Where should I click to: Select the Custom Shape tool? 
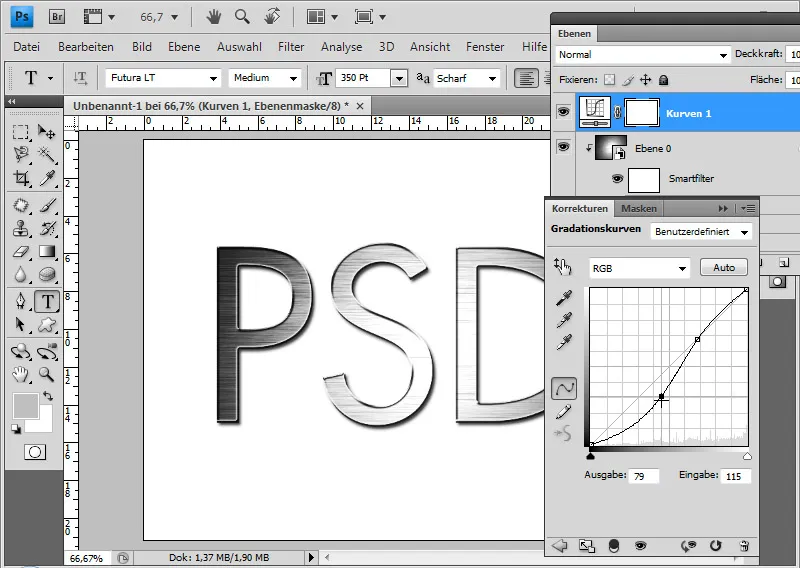point(47,324)
